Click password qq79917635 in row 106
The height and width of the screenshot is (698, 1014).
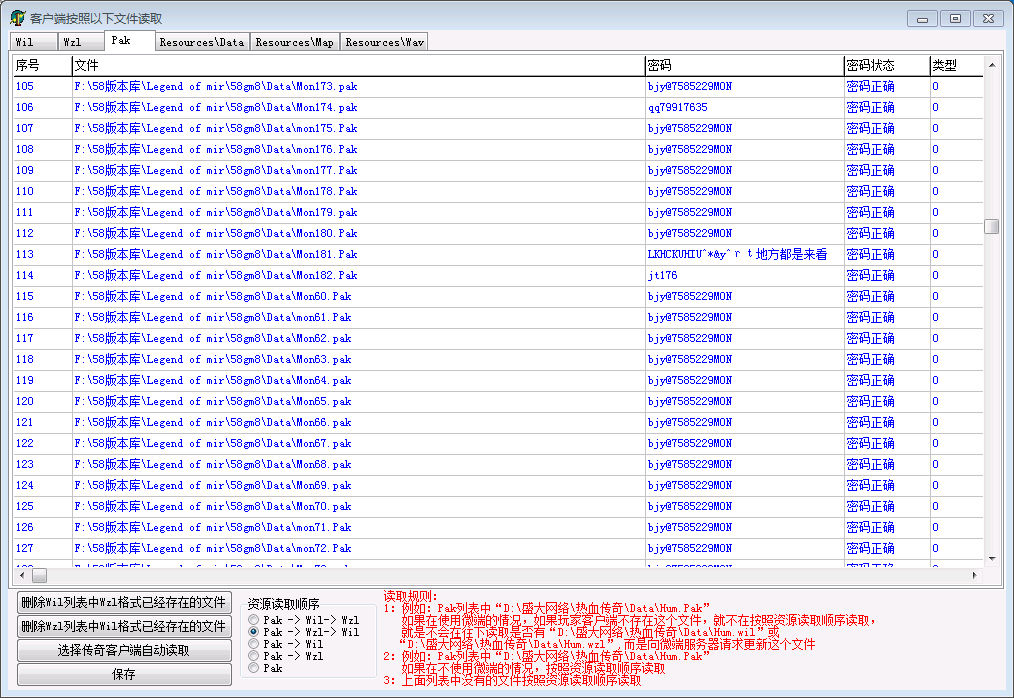pyautogui.click(x=678, y=107)
